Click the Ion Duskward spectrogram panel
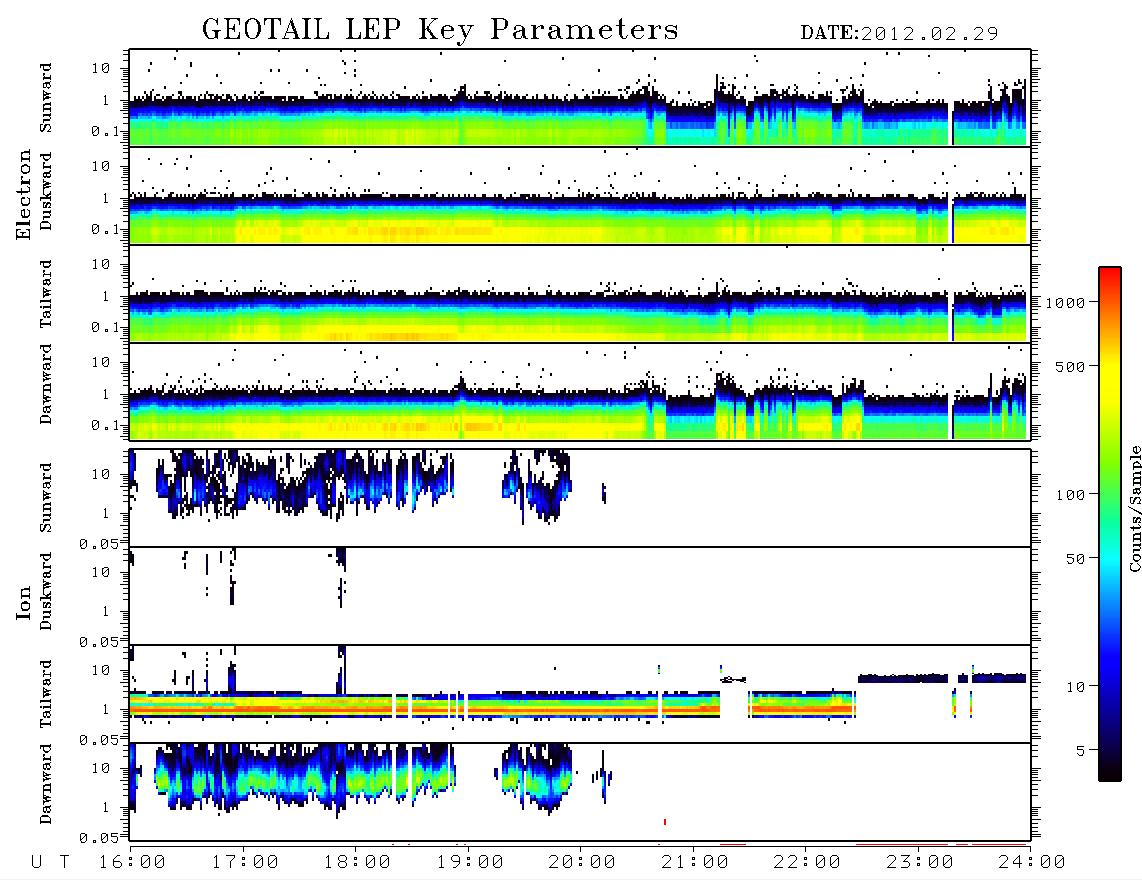 [x=580, y=596]
